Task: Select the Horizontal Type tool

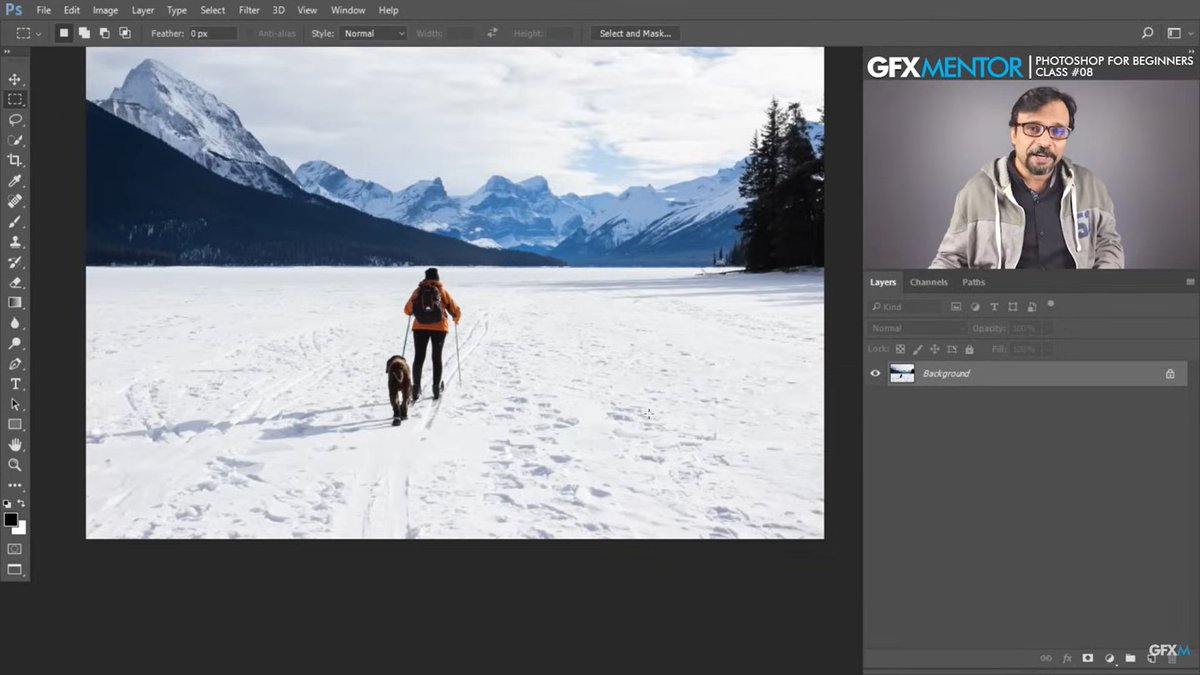Action: (x=15, y=384)
